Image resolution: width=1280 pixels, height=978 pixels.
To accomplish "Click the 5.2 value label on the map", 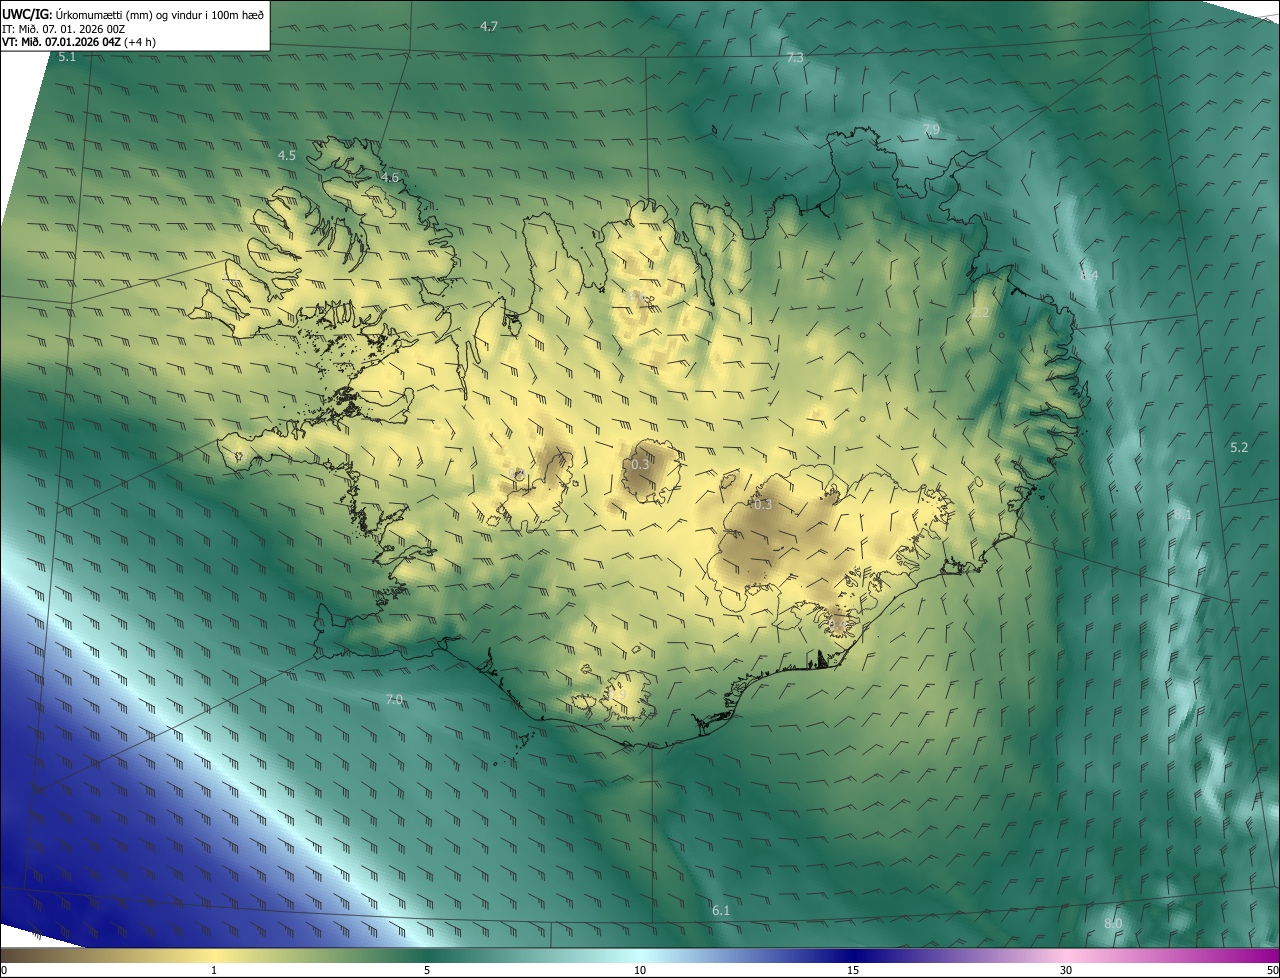I will [x=1239, y=447].
